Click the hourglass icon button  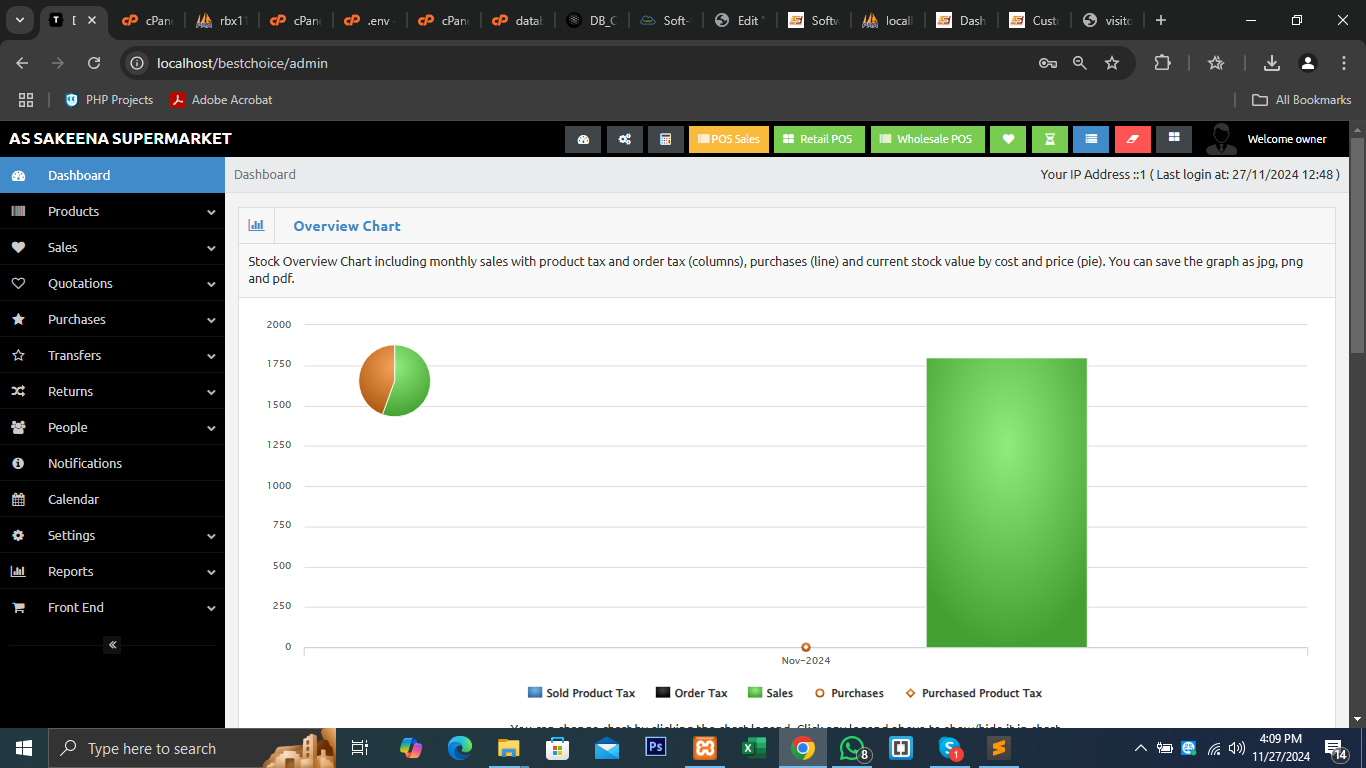[1050, 139]
